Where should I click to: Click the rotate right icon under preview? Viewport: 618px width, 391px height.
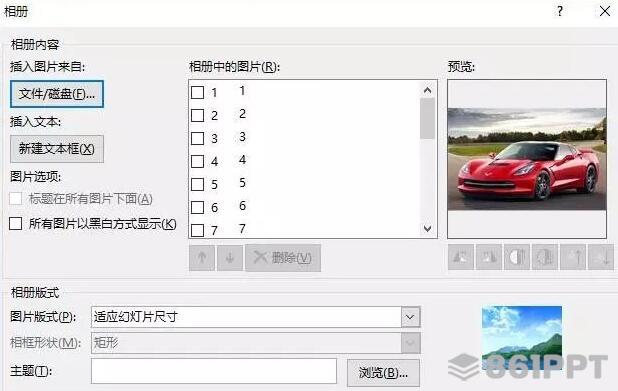point(489,257)
